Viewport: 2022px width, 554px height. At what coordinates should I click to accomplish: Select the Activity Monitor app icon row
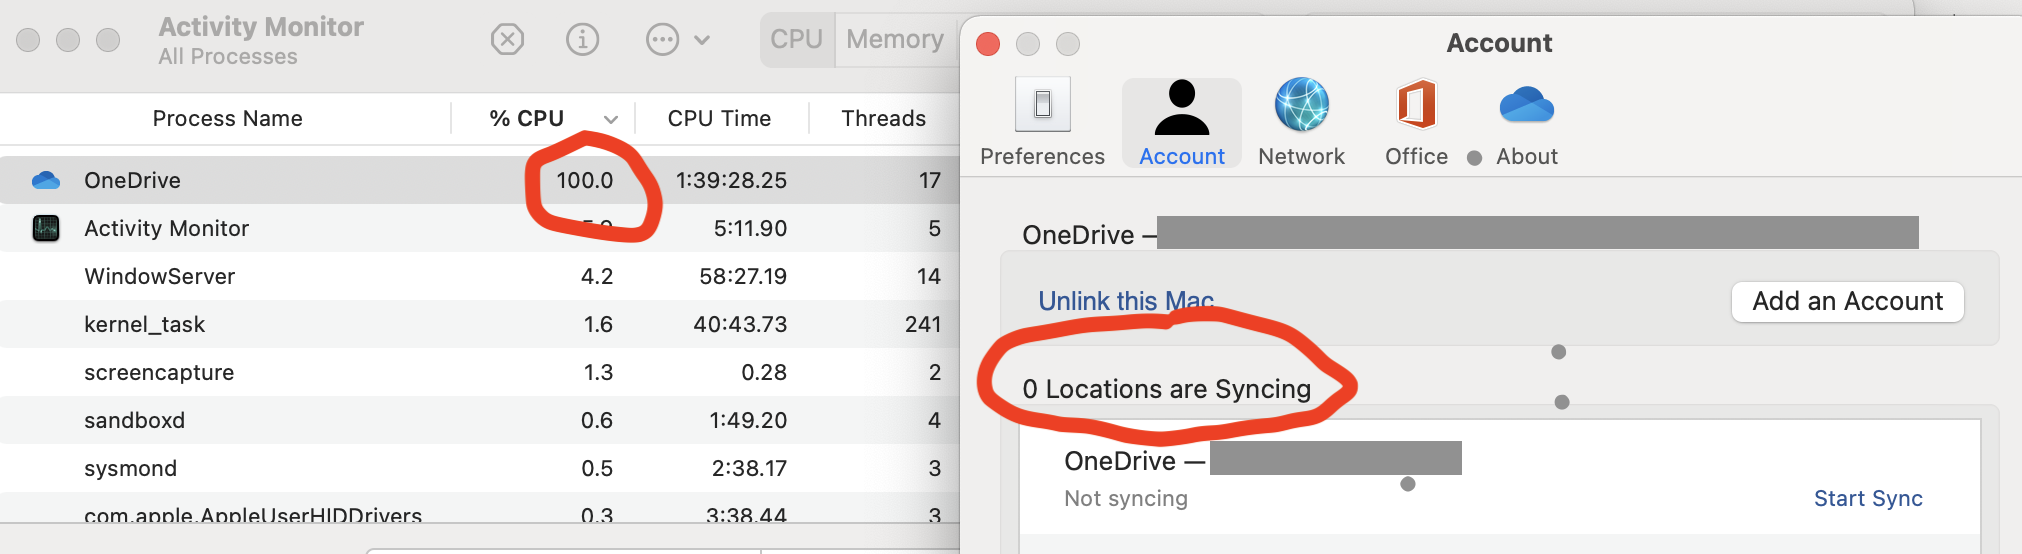[480, 228]
